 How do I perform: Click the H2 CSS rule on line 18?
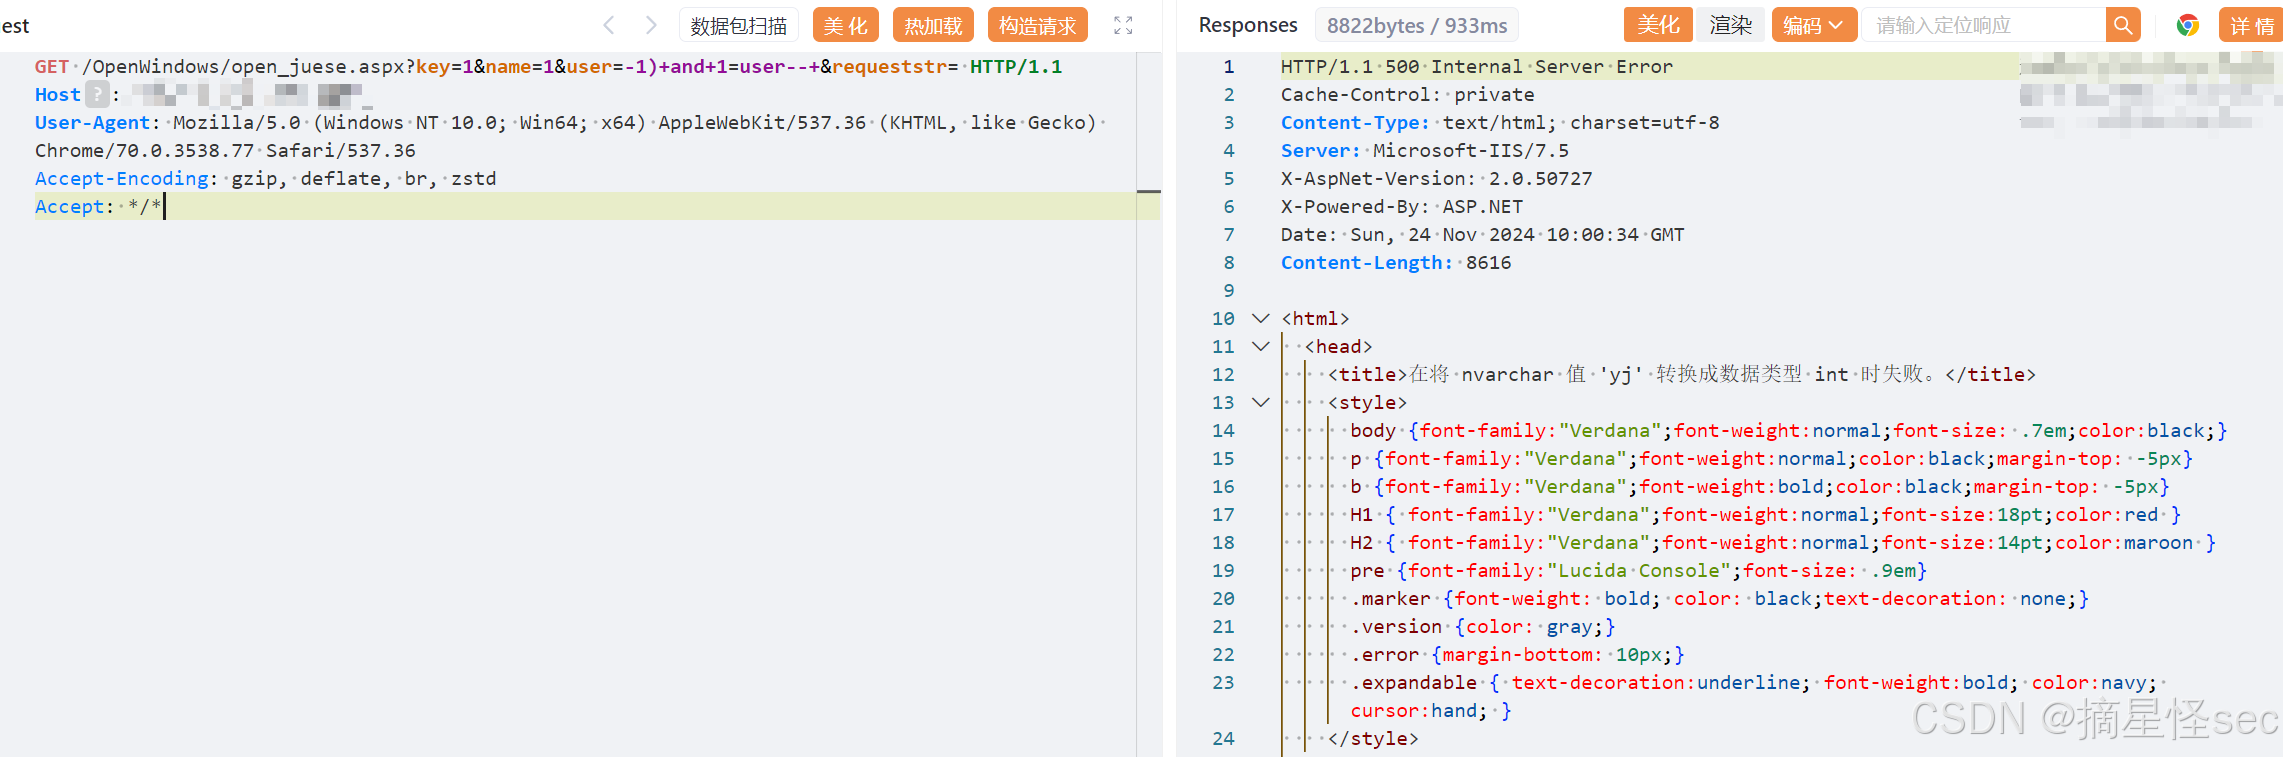coord(1782,543)
